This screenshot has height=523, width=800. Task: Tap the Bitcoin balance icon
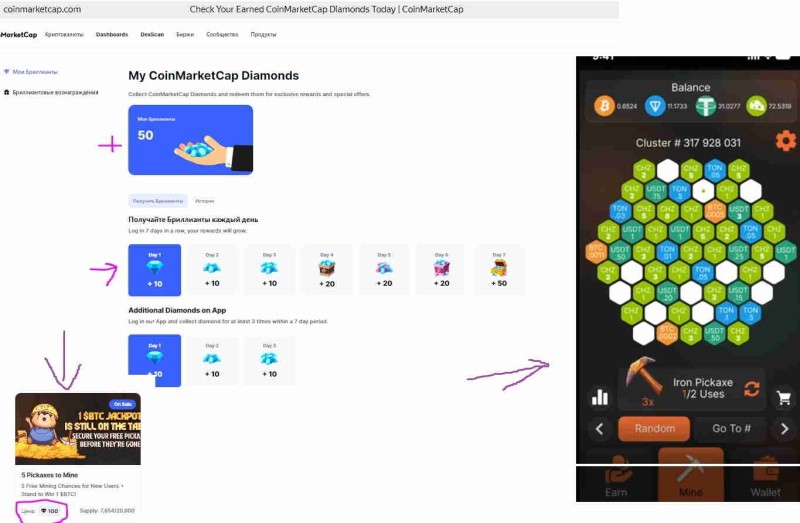coord(604,106)
